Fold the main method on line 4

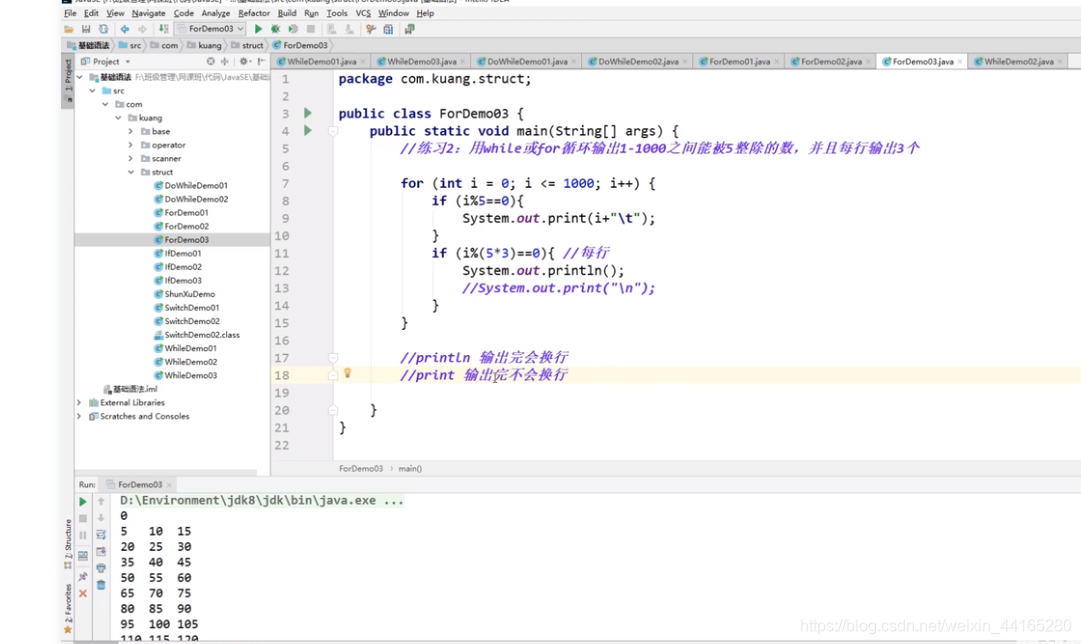tap(333, 130)
